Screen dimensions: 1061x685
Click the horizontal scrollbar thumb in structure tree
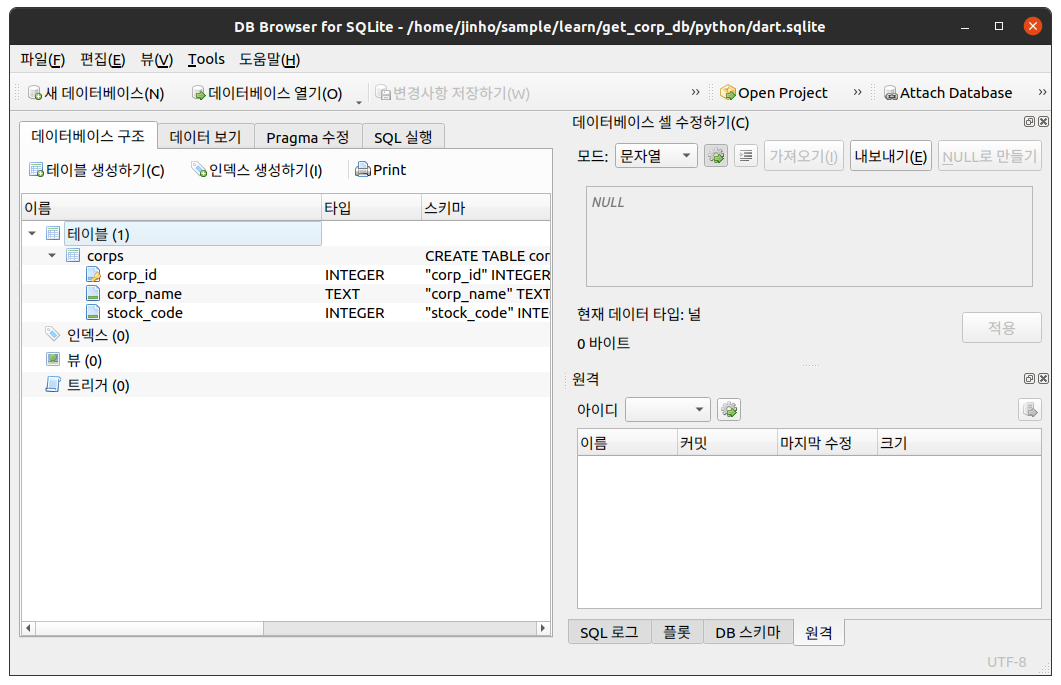coord(149,628)
